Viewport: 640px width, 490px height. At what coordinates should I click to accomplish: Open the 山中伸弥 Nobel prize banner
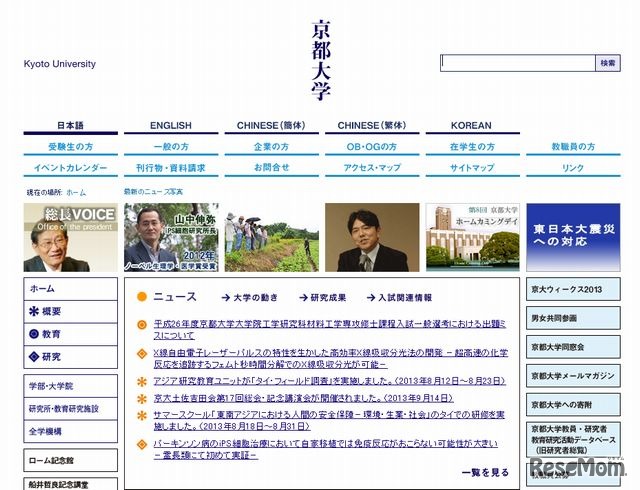pos(171,237)
